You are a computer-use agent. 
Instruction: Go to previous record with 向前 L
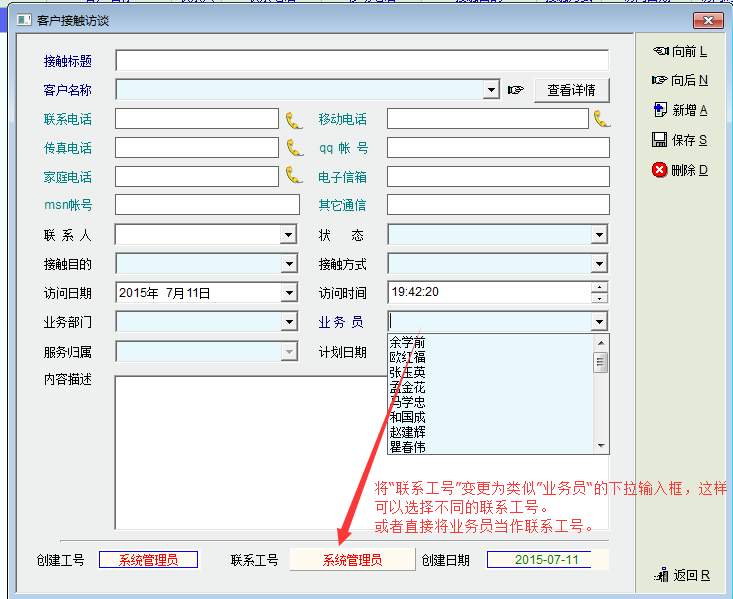680,51
